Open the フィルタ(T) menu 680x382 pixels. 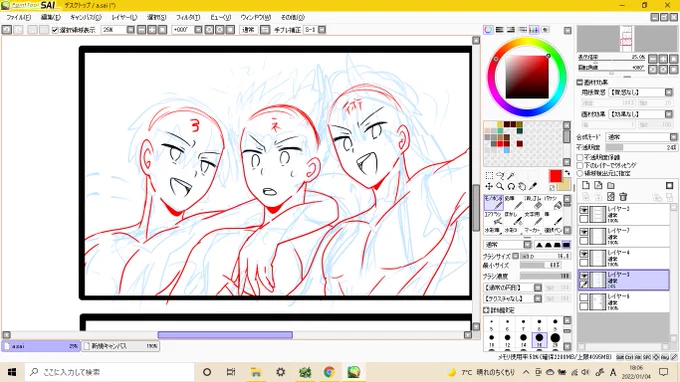tap(188, 17)
